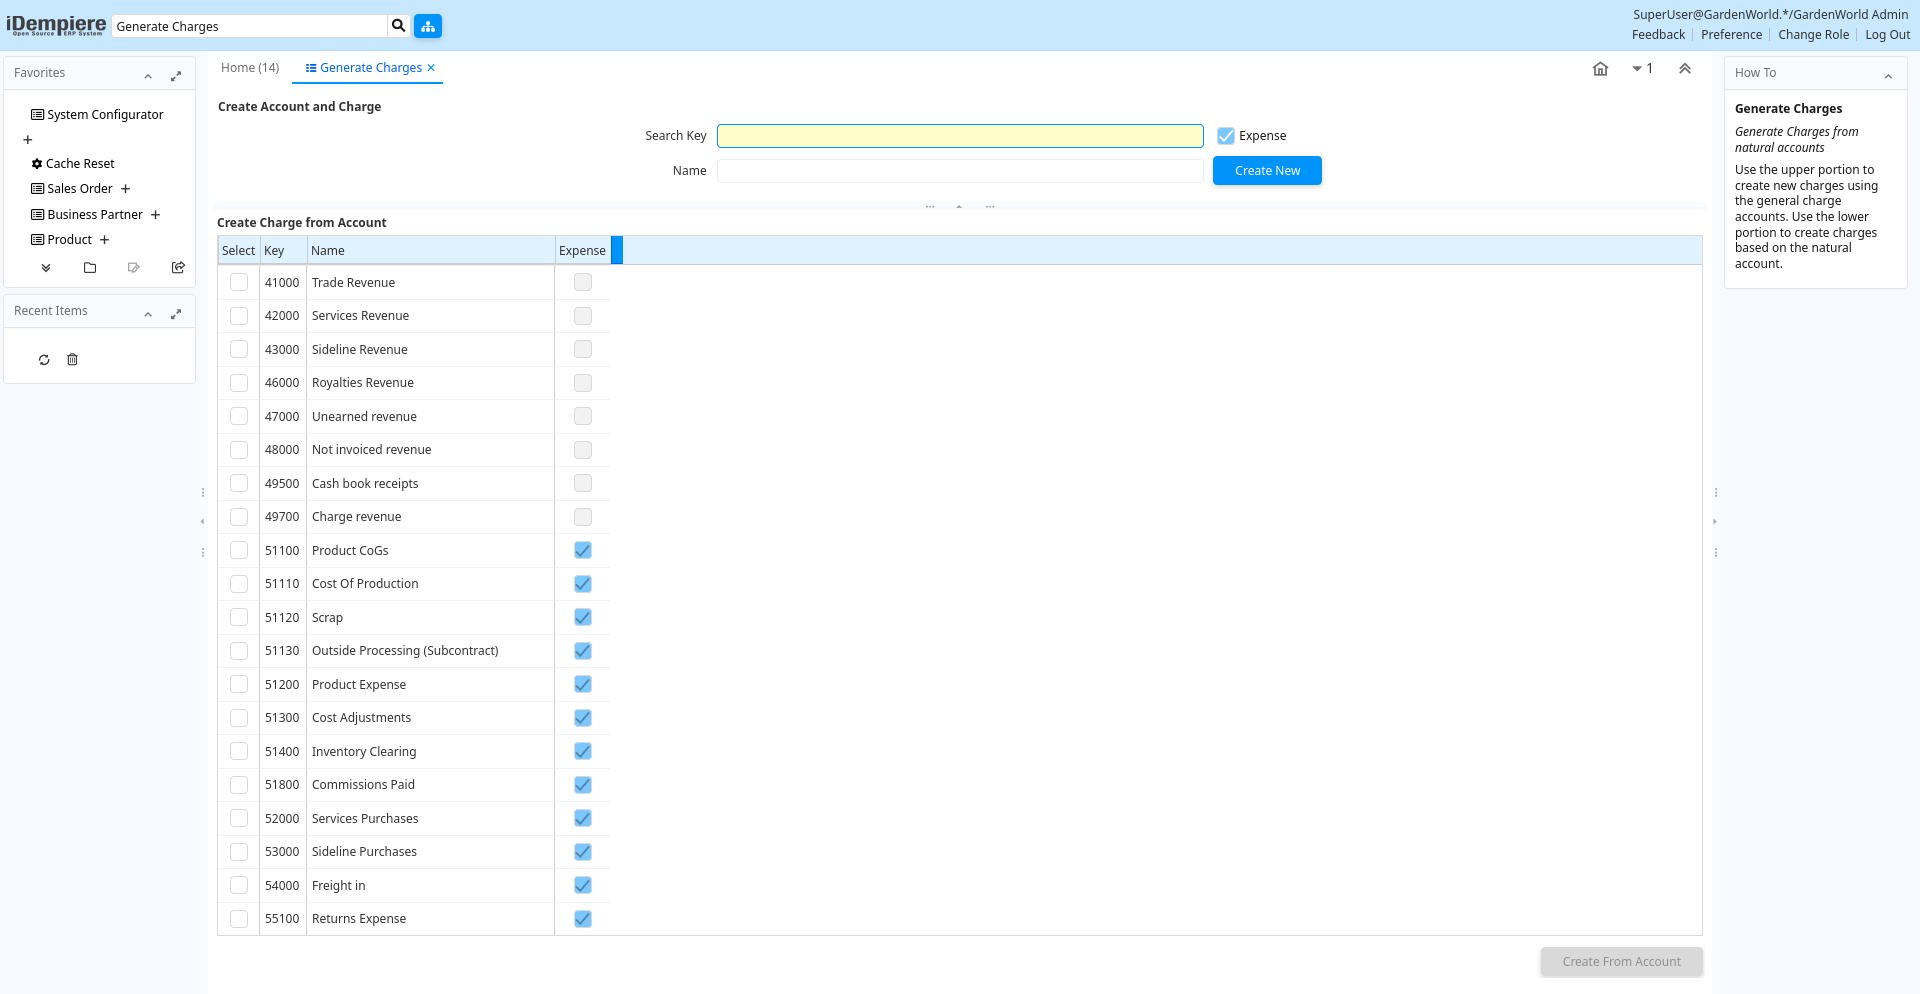Click the home icon in tab bar
The width and height of the screenshot is (1920, 994).
tap(1600, 69)
